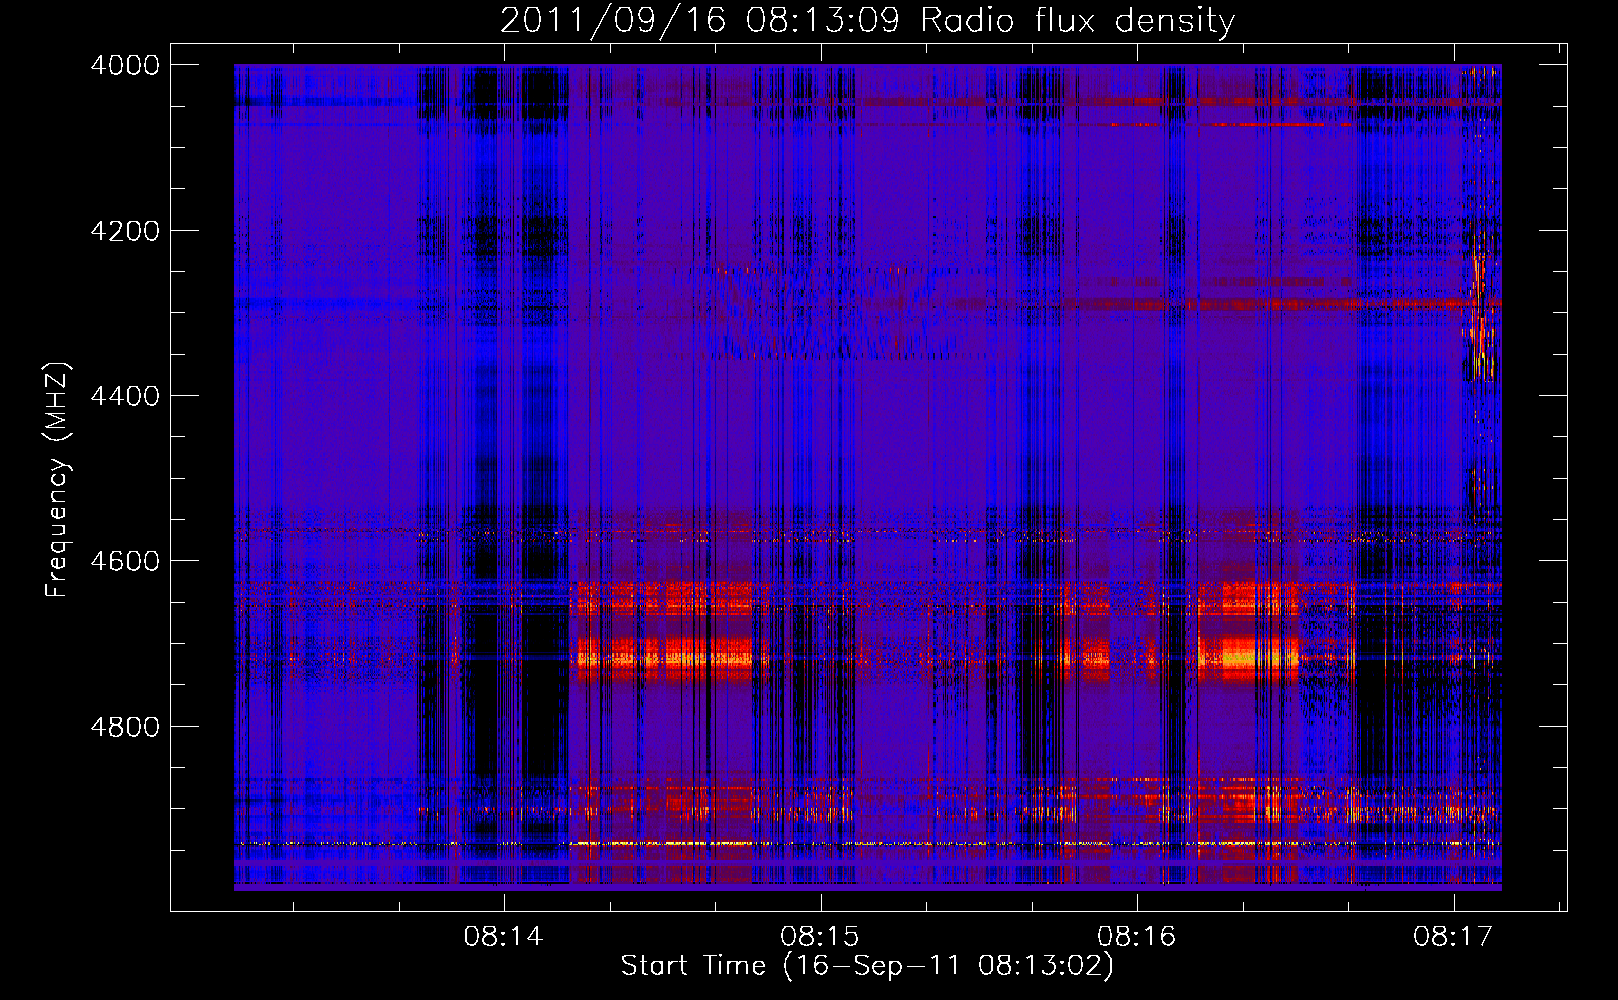This screenshot has width=1618, height=1000.
Task: Click the 08:15 time axis label
Action: click(820, 937)
